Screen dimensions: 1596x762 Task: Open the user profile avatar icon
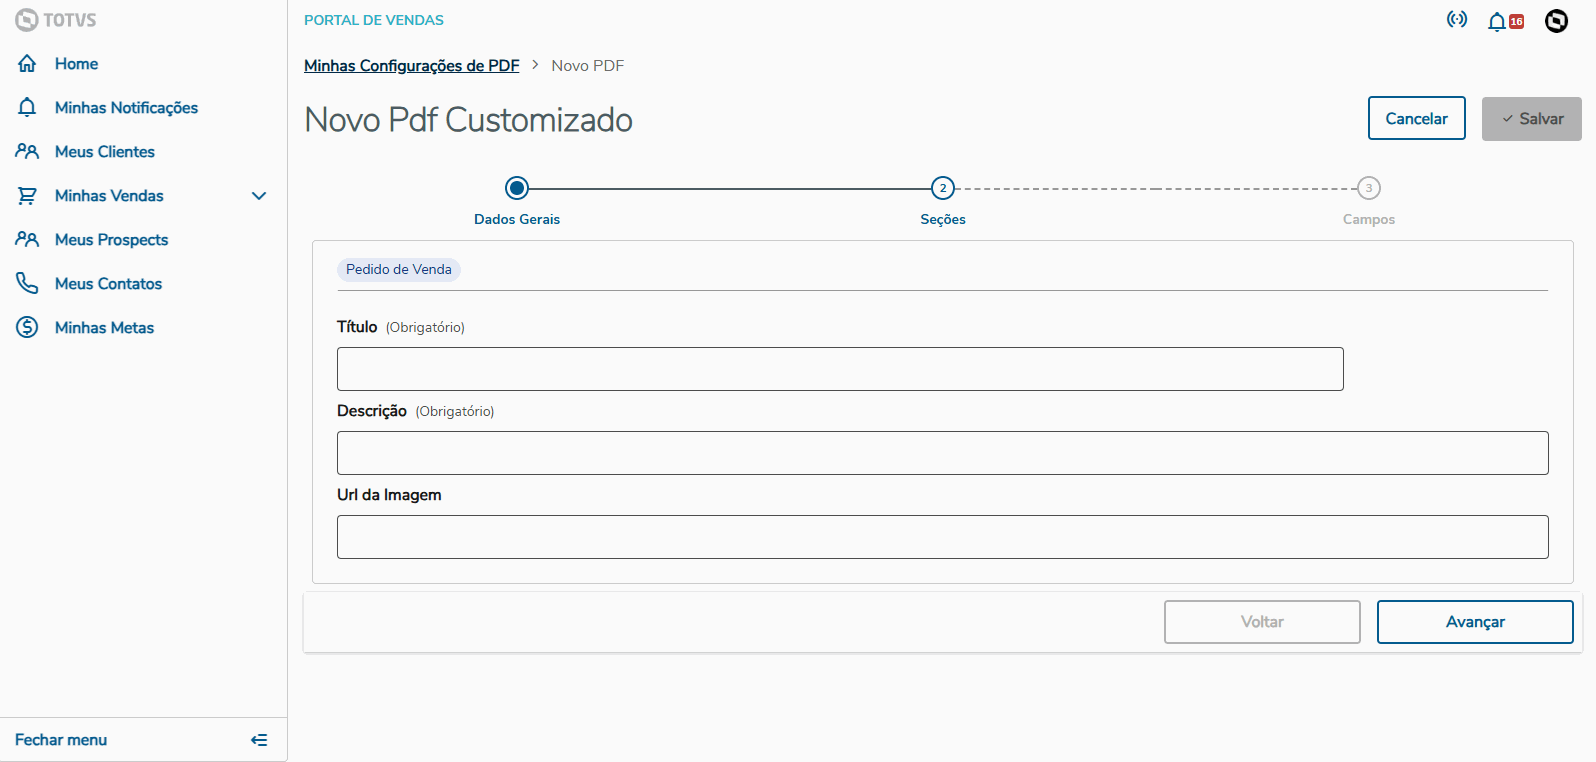1556,21
